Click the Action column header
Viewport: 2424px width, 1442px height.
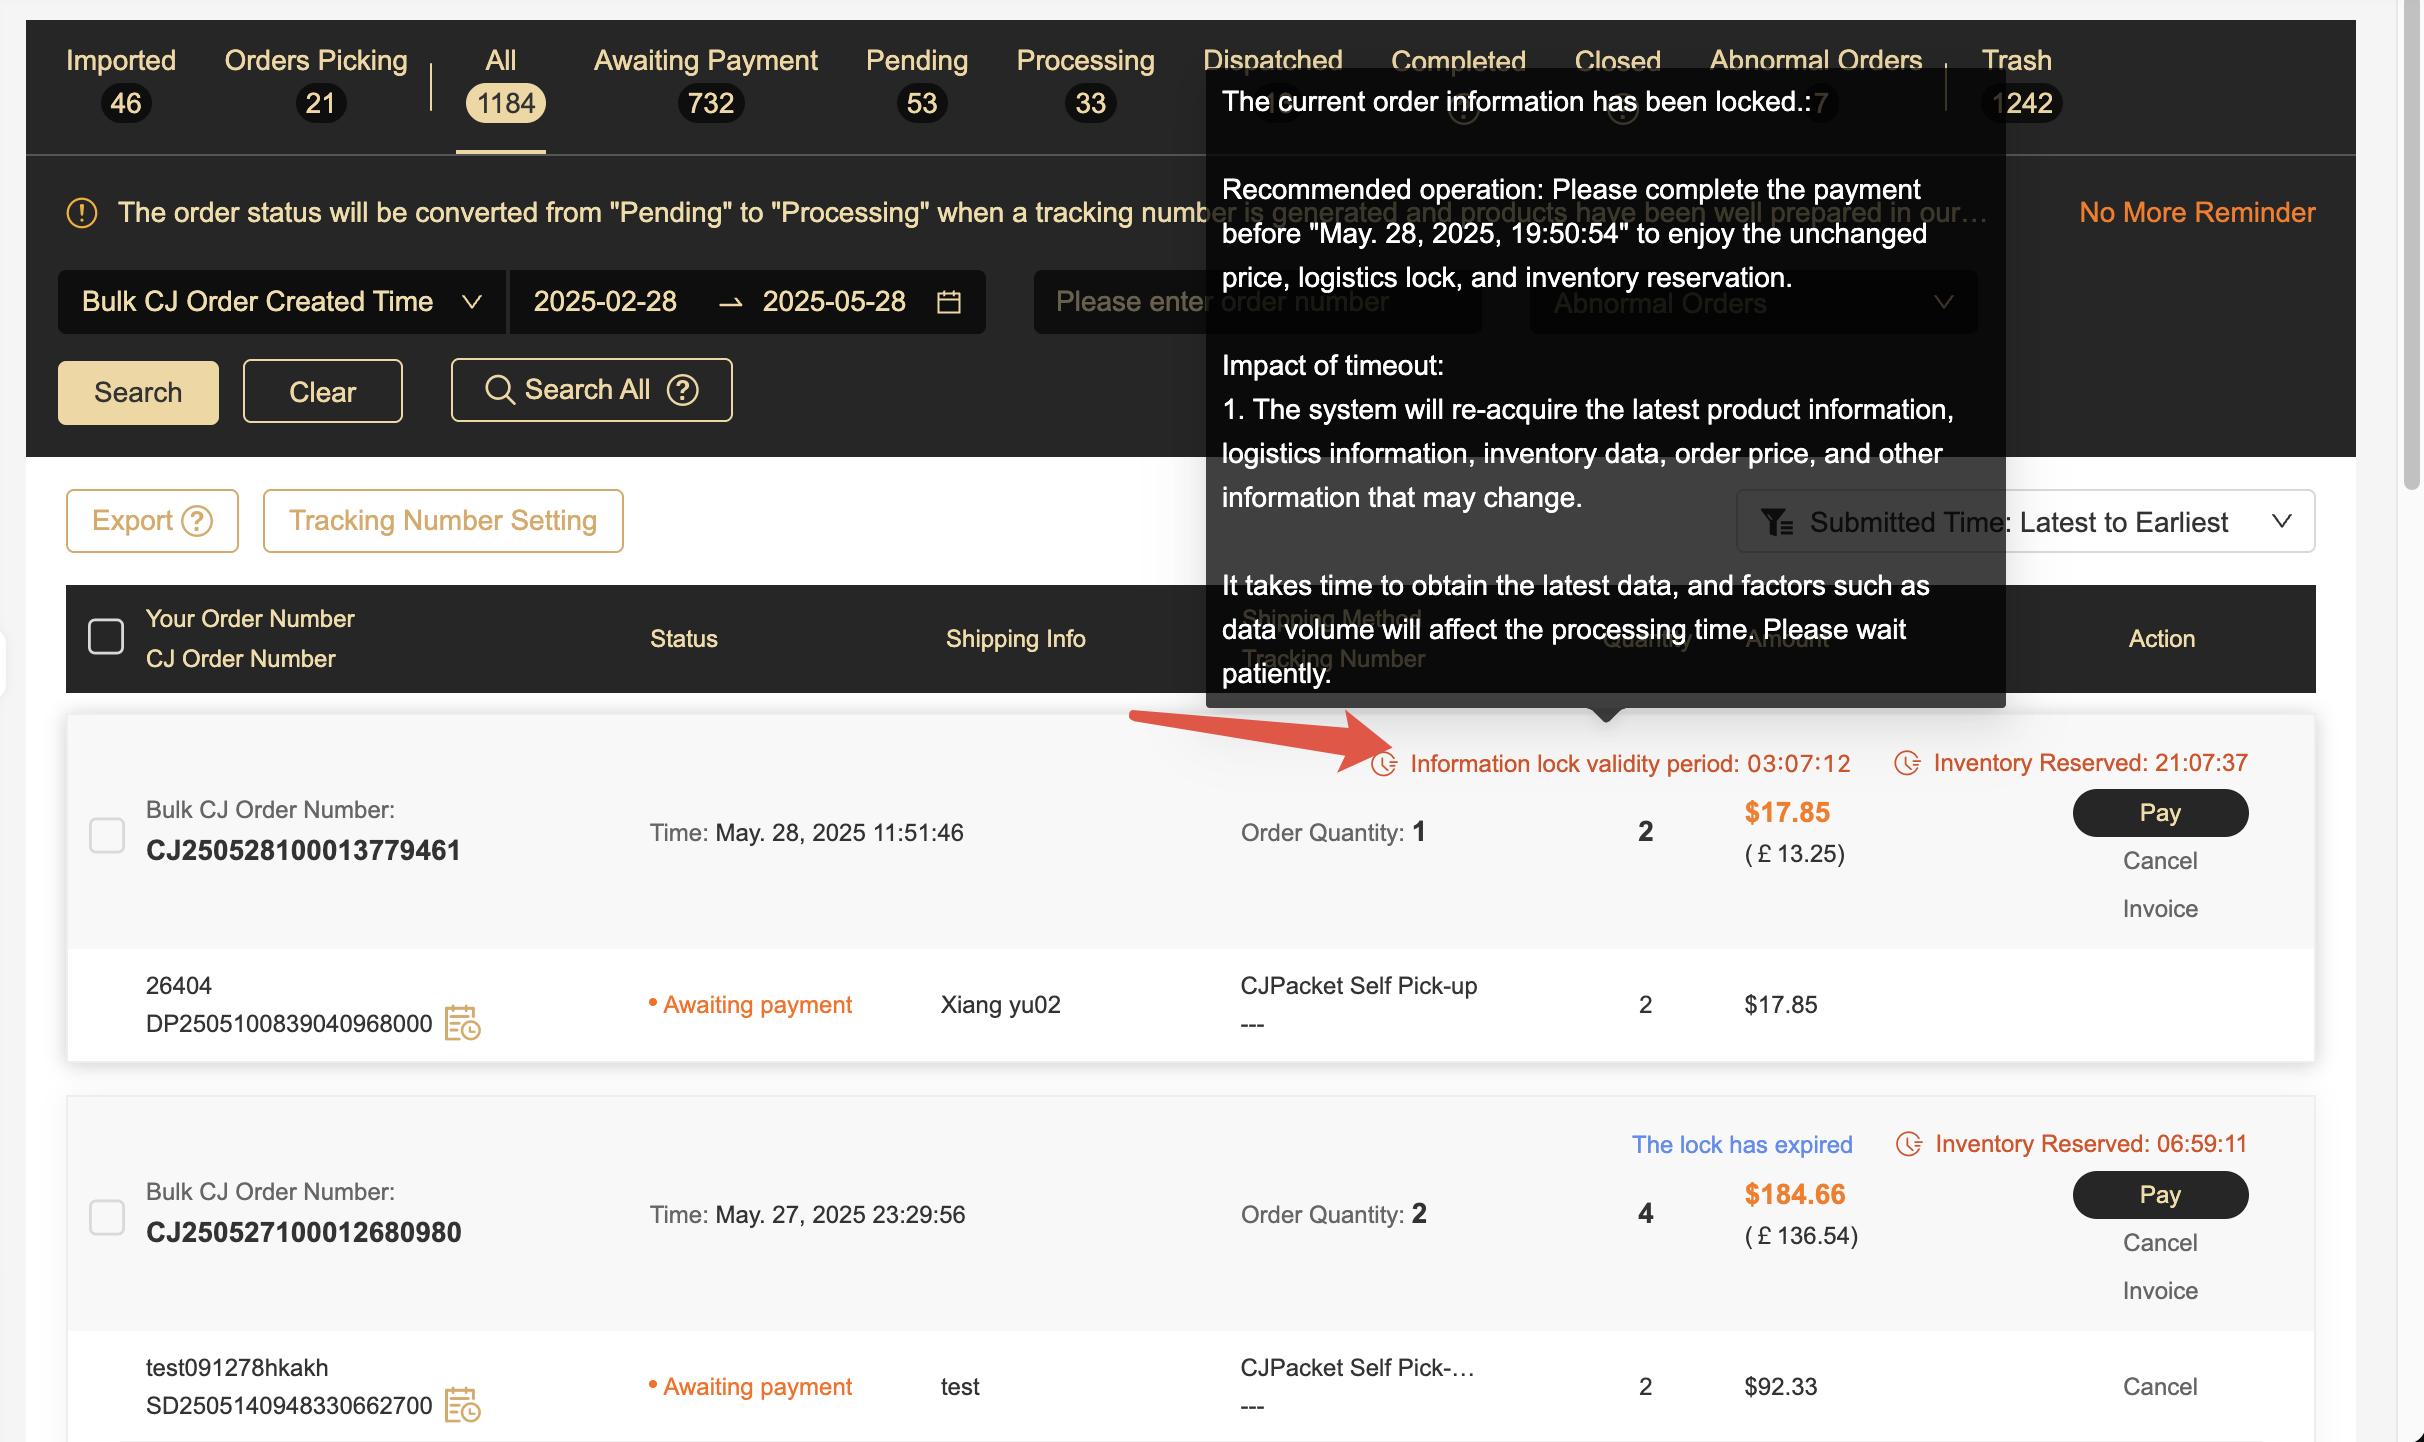(x=2161, y=639)
